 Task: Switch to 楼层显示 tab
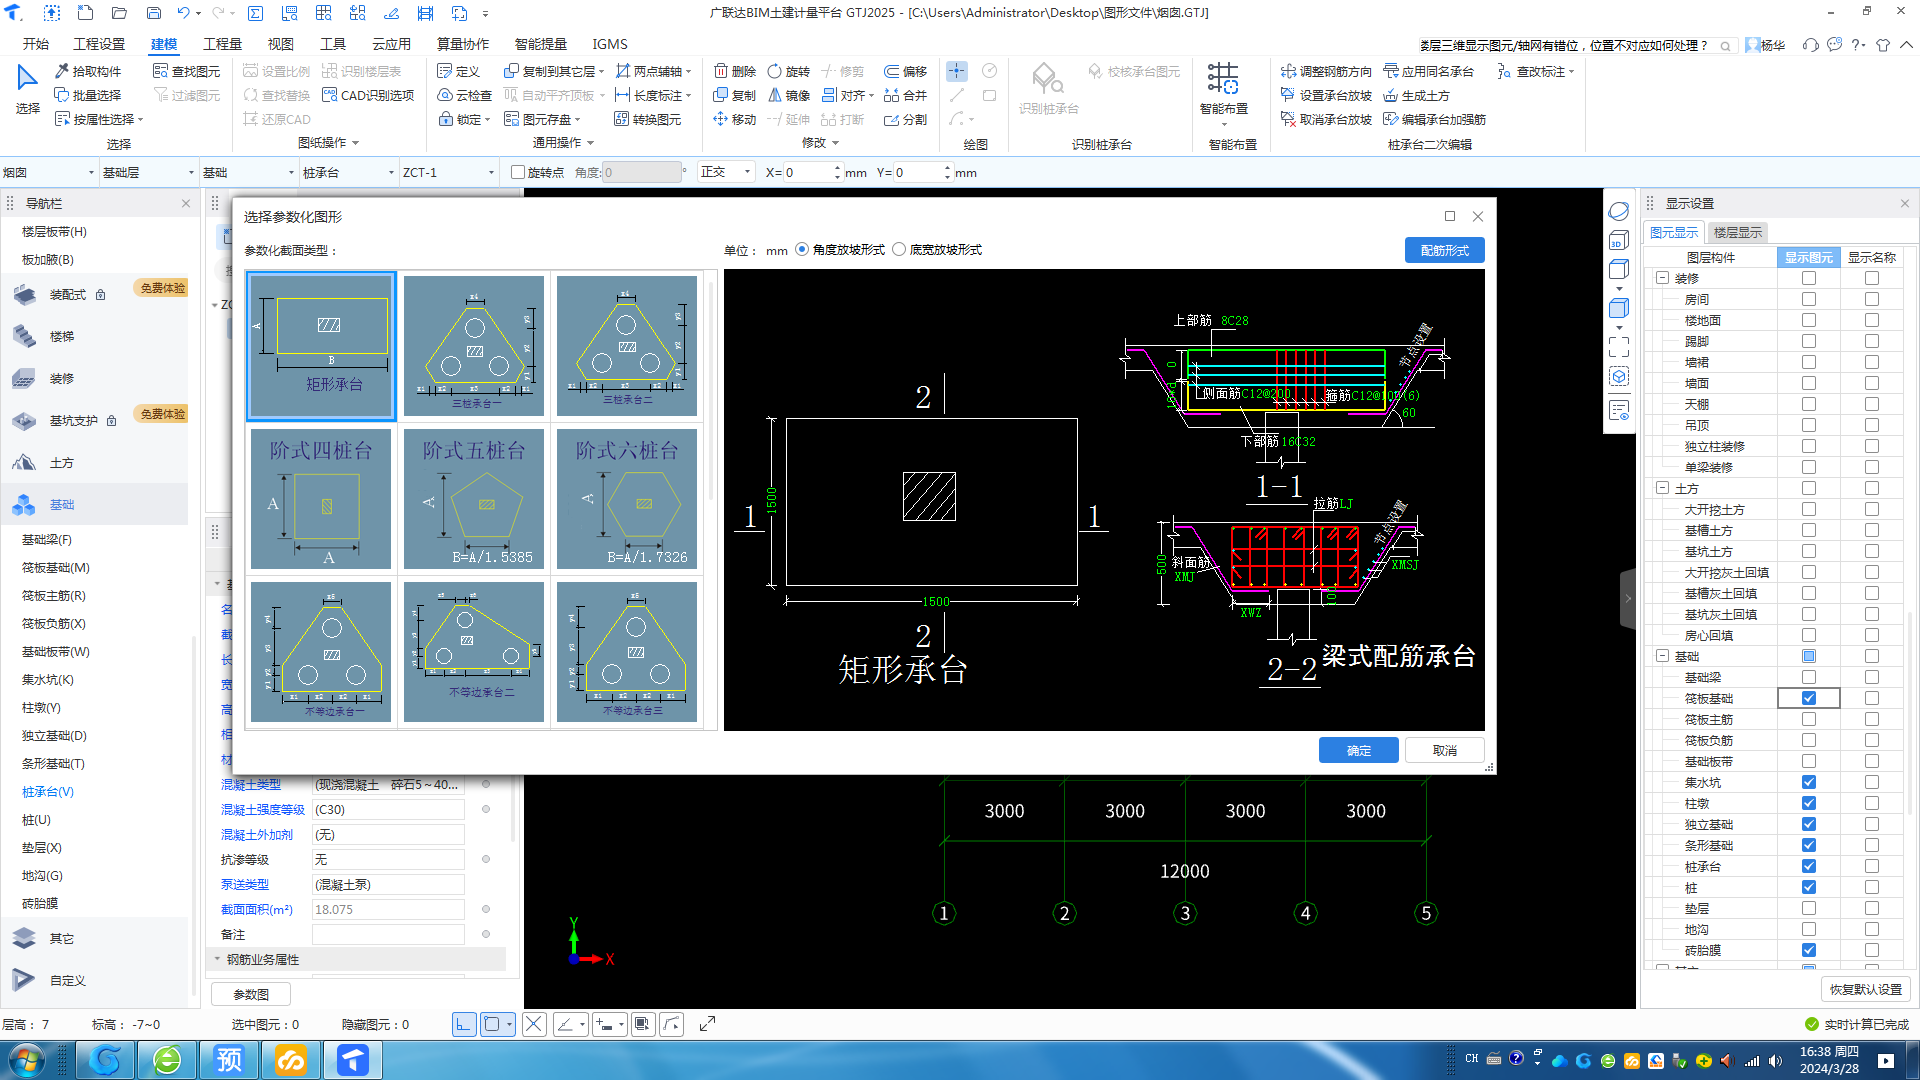coord(1738,232)
